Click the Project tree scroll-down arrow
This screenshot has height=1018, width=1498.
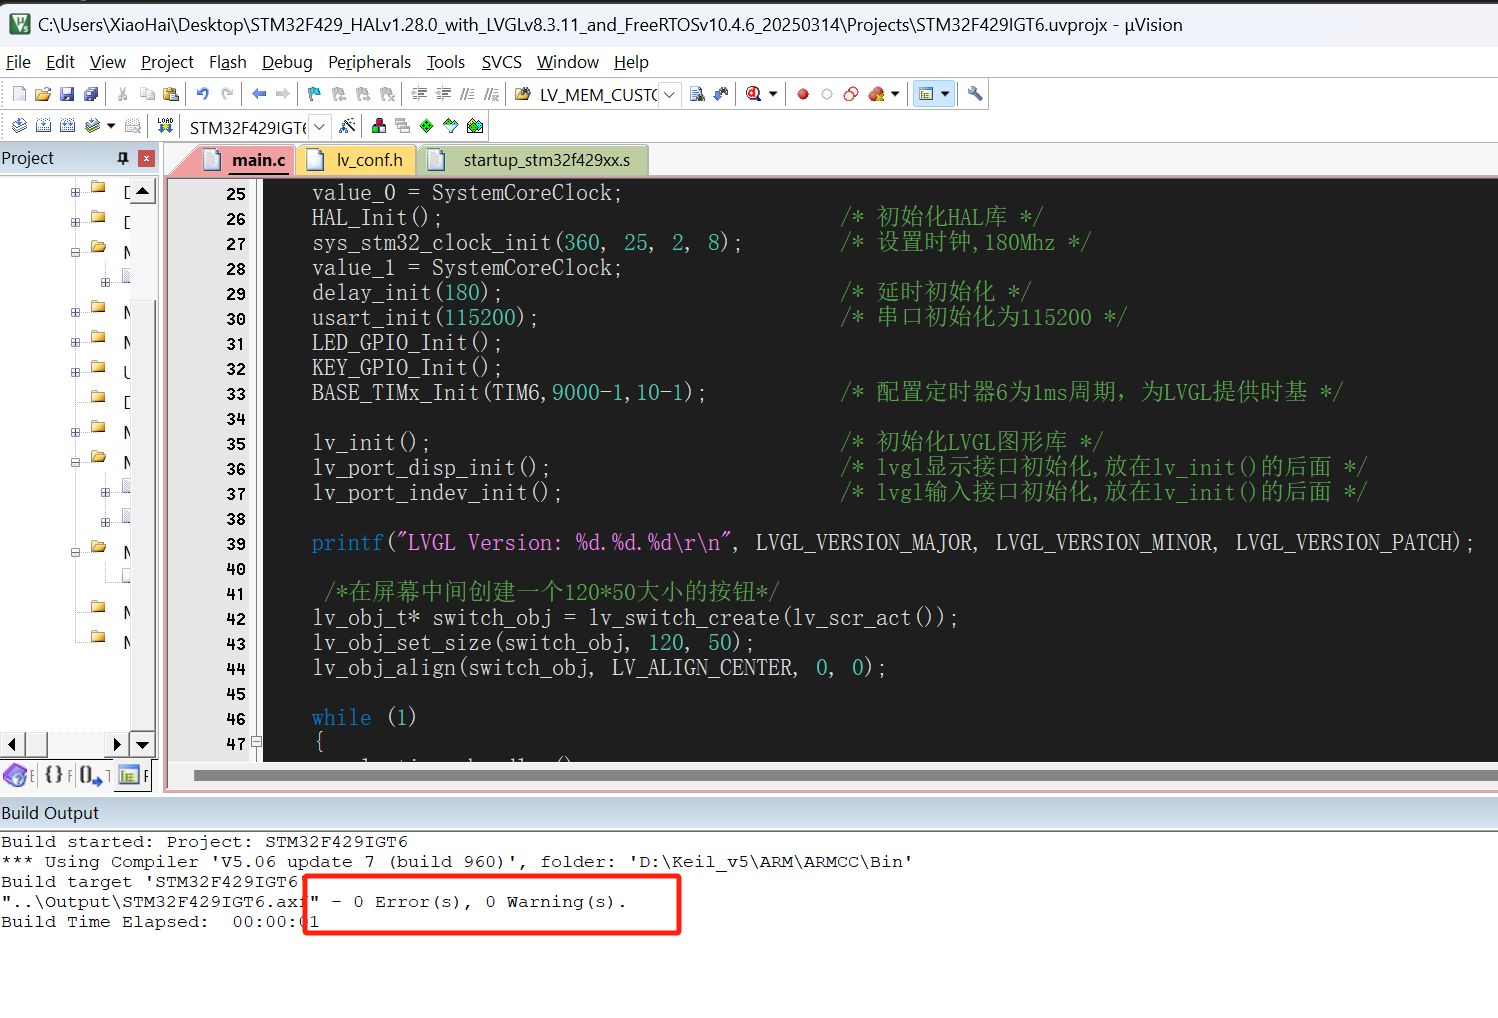[x=143, y=744]
